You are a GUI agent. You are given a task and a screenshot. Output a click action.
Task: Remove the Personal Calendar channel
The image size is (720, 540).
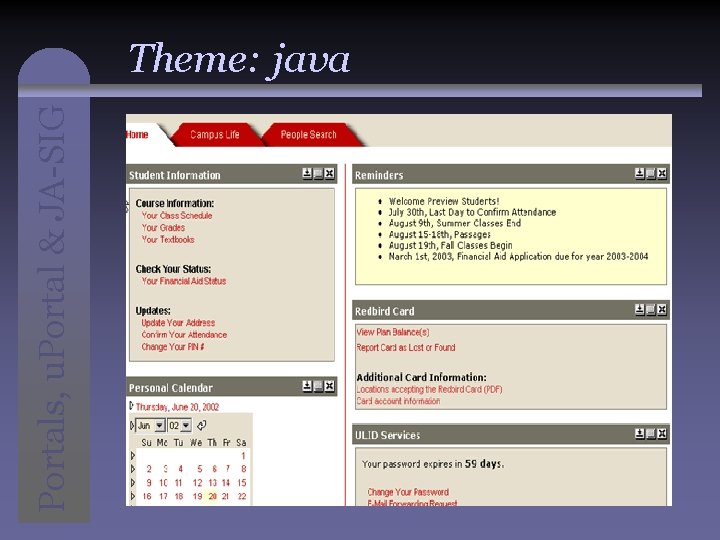(x=329, y=386)
